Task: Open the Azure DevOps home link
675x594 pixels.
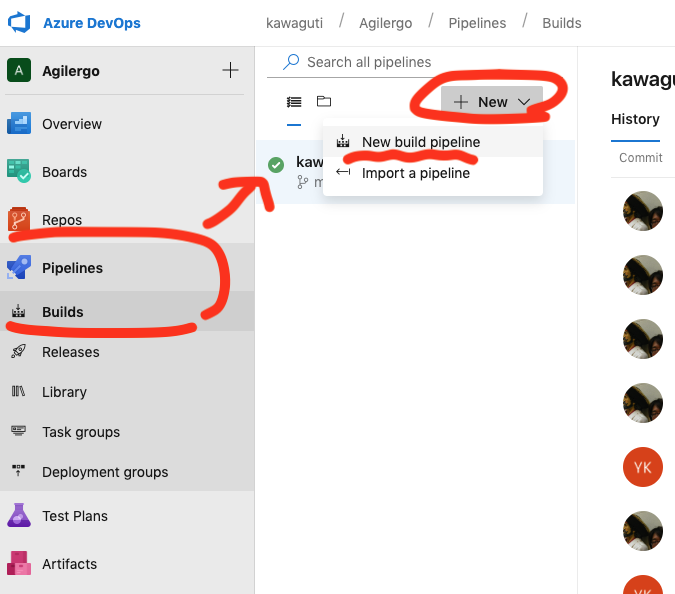Action: point(92,23)
